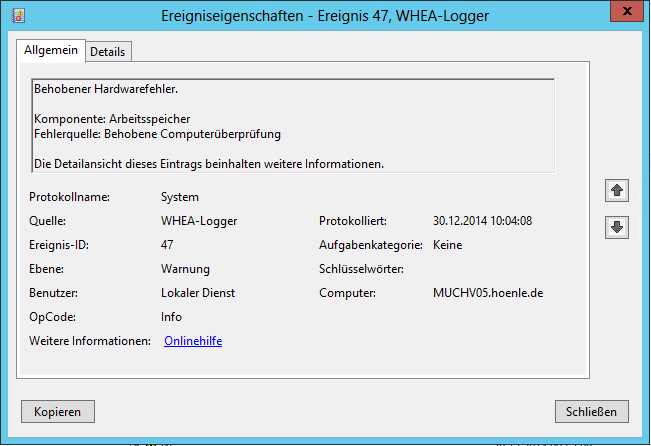Click inside the event description text box
The width and height of the screenshot is (651, 446).
tap(293, 125)
